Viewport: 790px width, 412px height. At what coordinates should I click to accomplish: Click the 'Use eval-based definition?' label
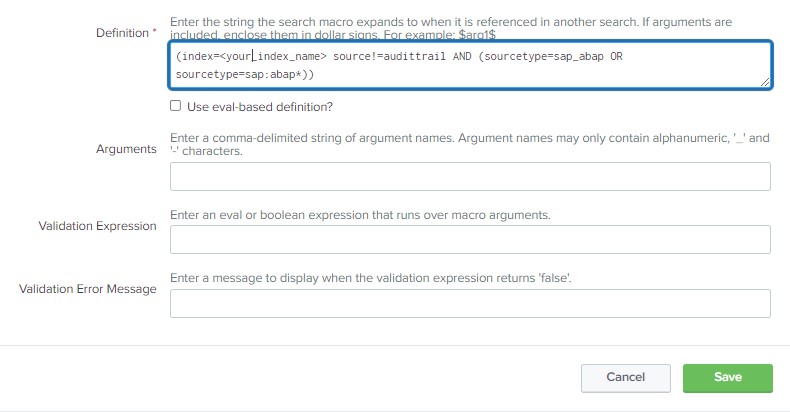[x=259, y=106]
